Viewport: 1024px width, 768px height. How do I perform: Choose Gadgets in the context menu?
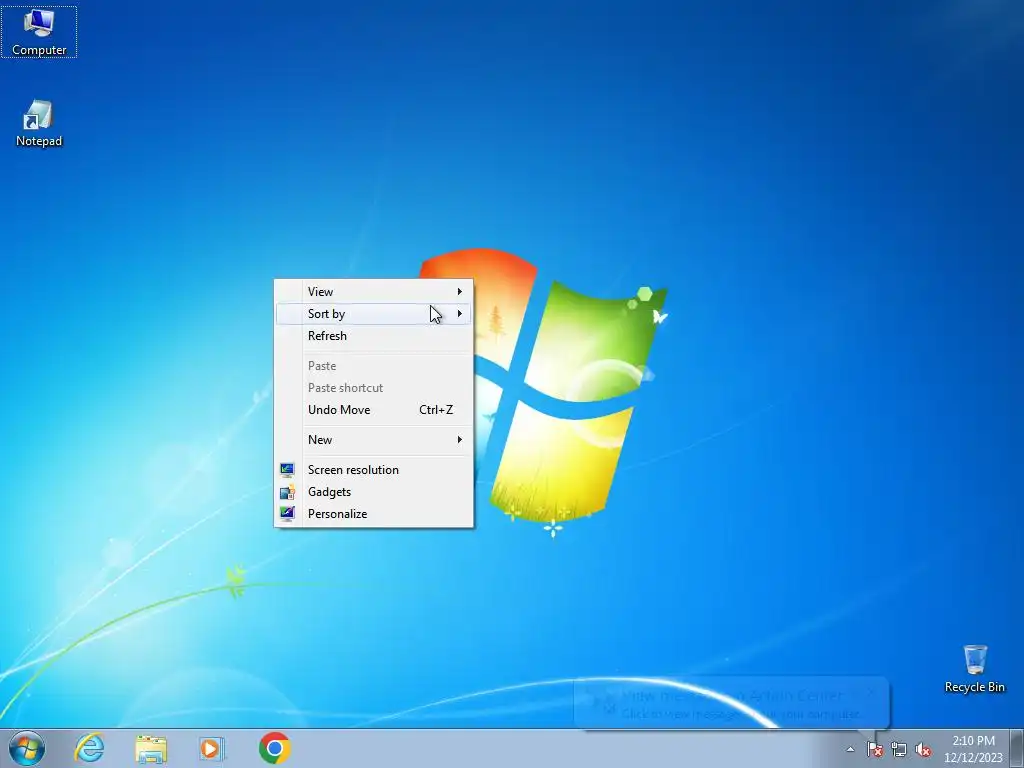[x=374, y=492]
